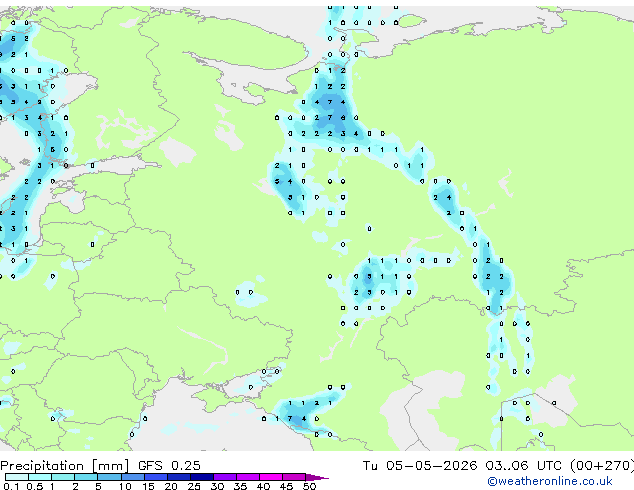634x490 pixels.
Task: Click the 'GFS 0.25' model label
Action: click(x=169, y=466)
